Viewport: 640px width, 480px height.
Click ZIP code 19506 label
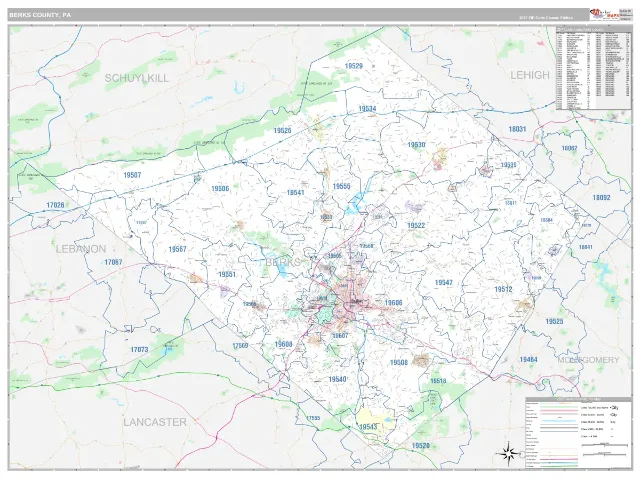point(220,189)
